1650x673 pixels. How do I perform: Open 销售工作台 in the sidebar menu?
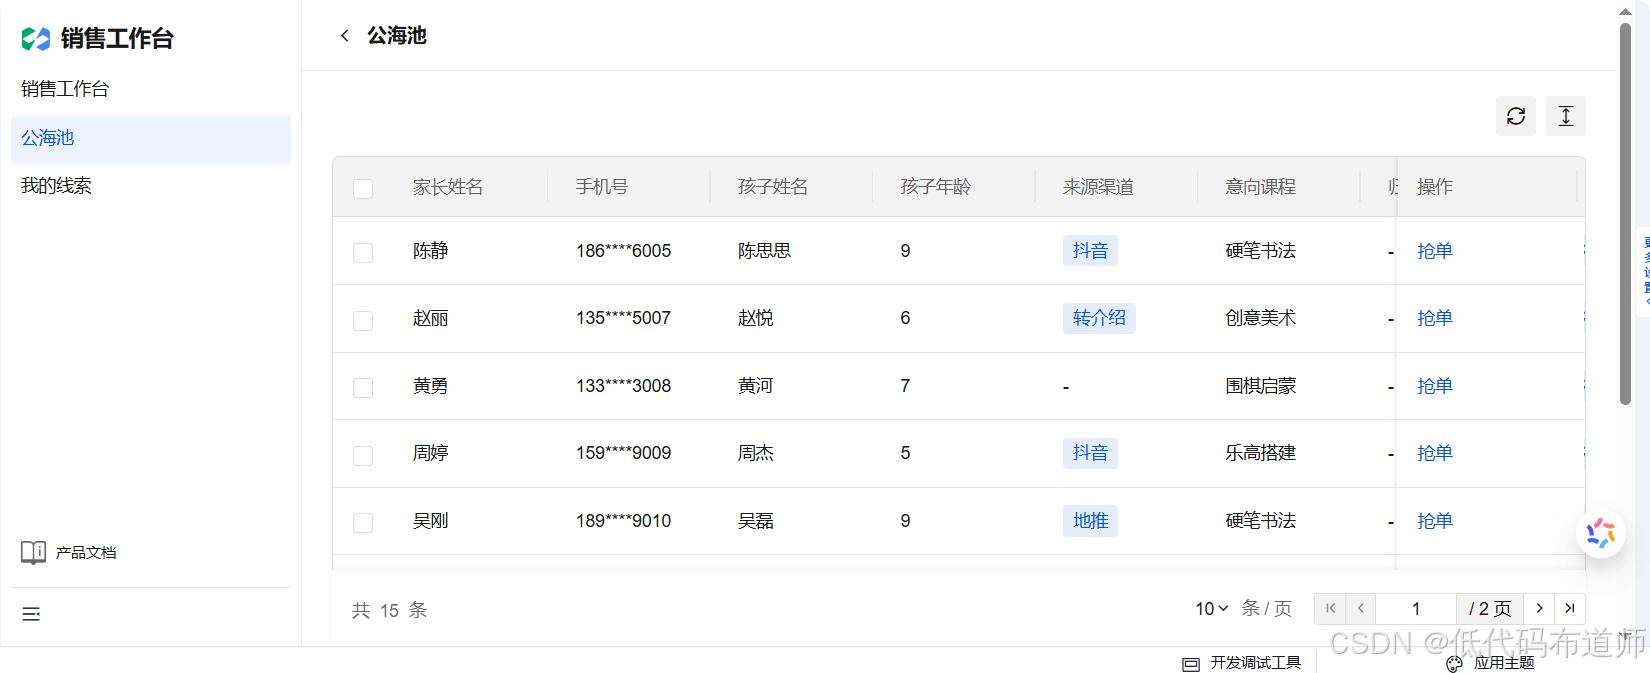(150, 89)
